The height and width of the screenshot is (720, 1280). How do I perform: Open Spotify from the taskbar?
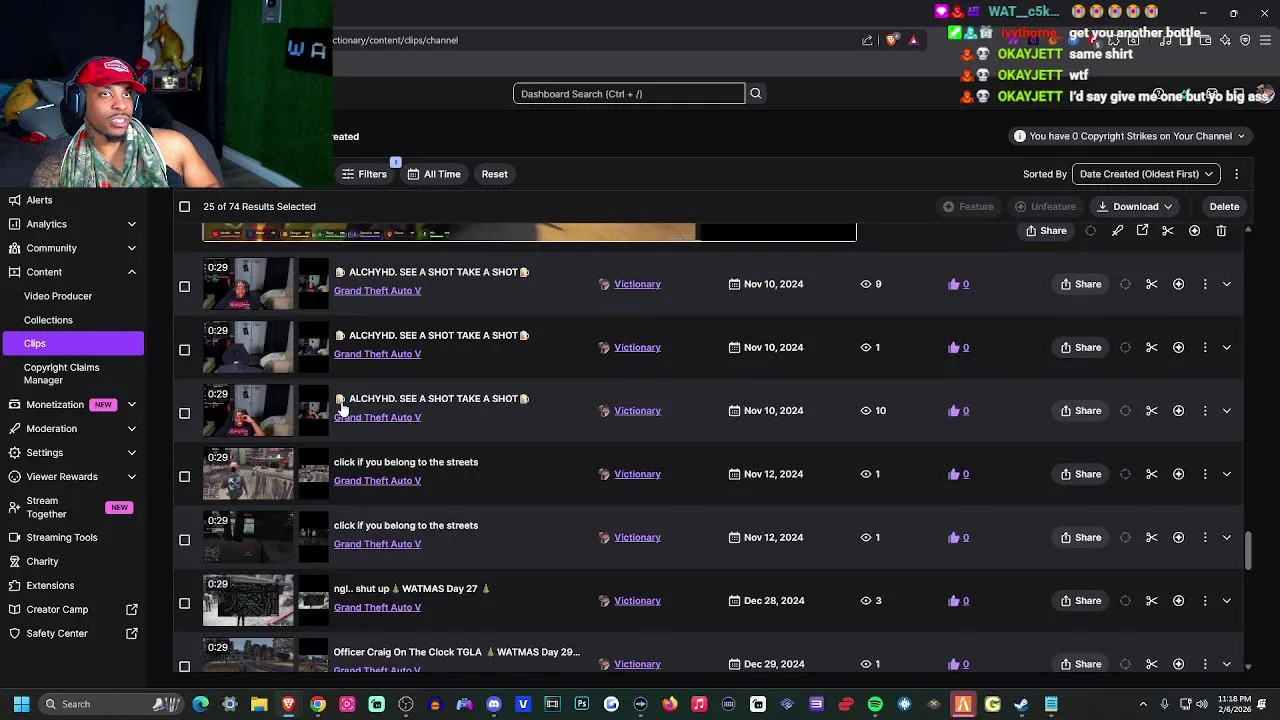point(875,704)
